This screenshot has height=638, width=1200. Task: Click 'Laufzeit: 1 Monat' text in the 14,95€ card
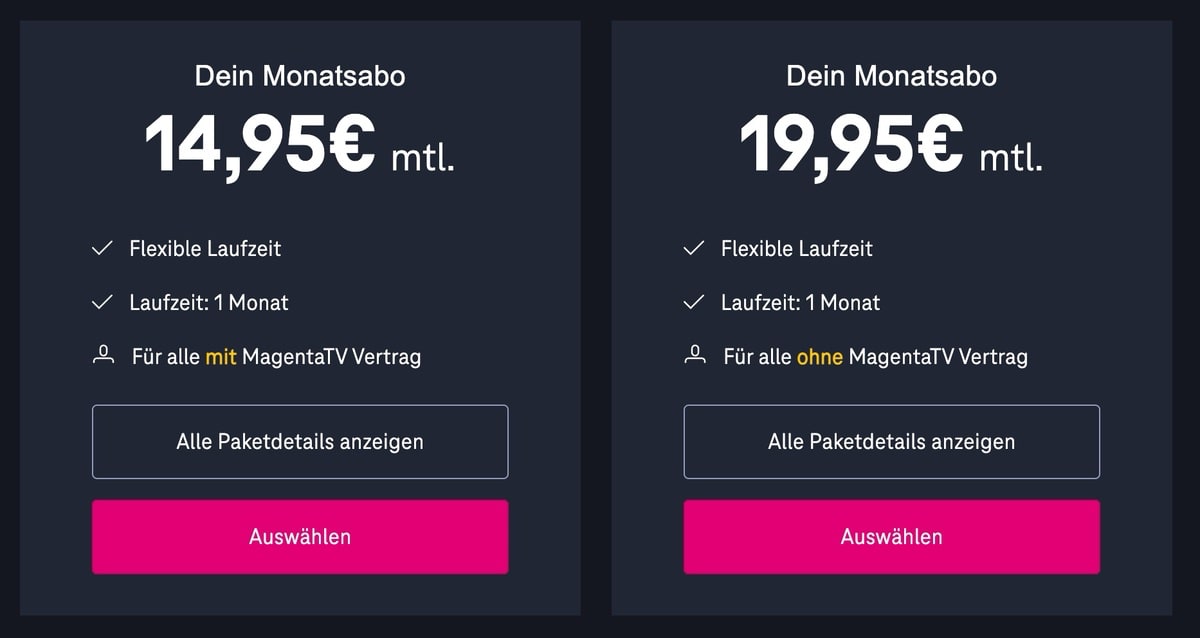point(209,303)
